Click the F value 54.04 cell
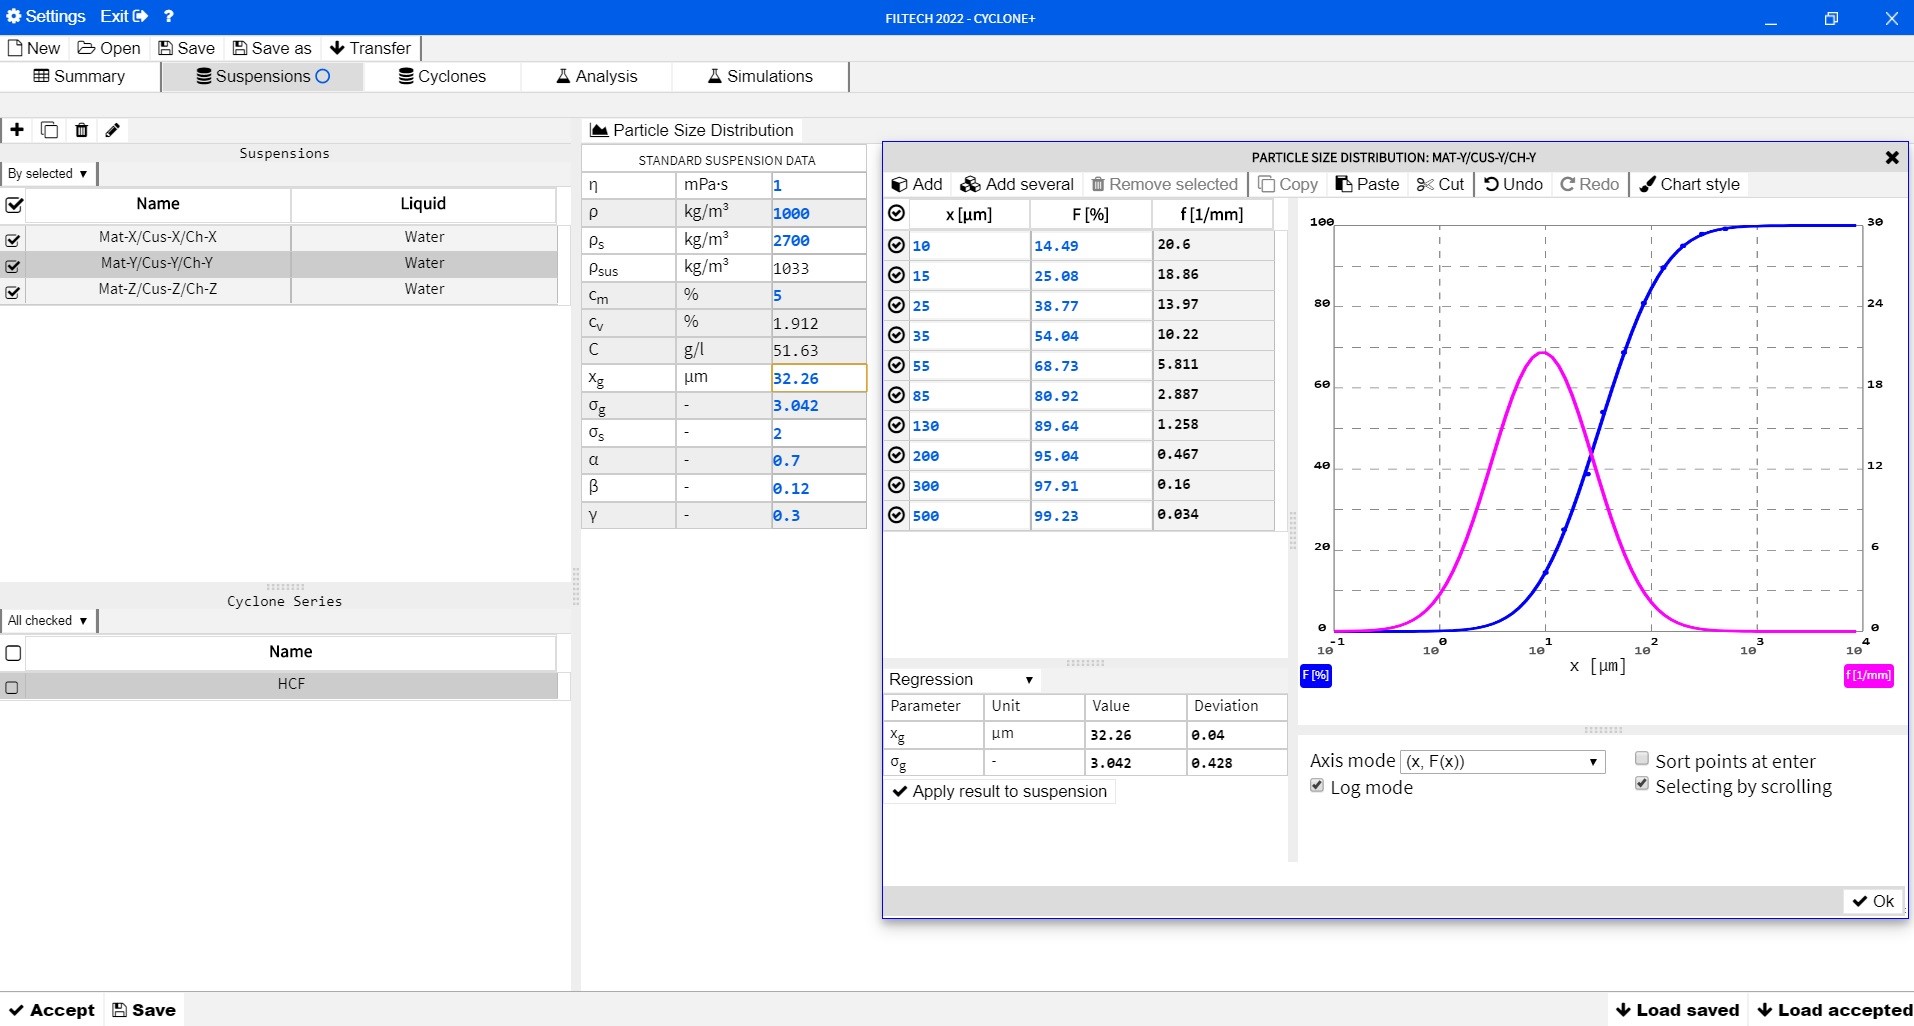1914x1026 pixels. 1091,335
